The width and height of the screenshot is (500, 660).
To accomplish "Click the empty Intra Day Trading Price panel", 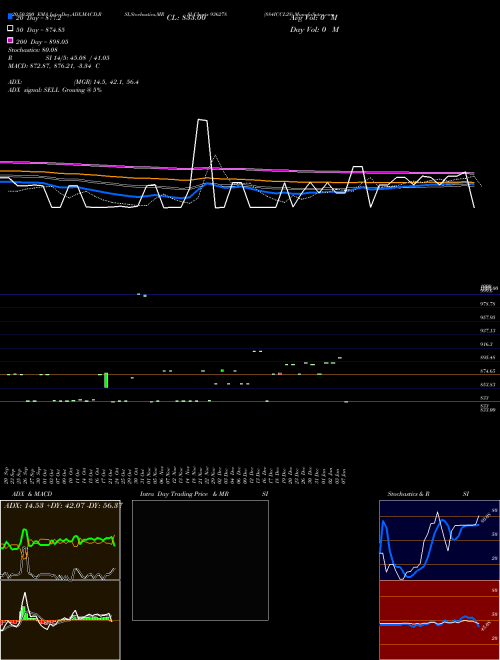I will coord(200,560).
